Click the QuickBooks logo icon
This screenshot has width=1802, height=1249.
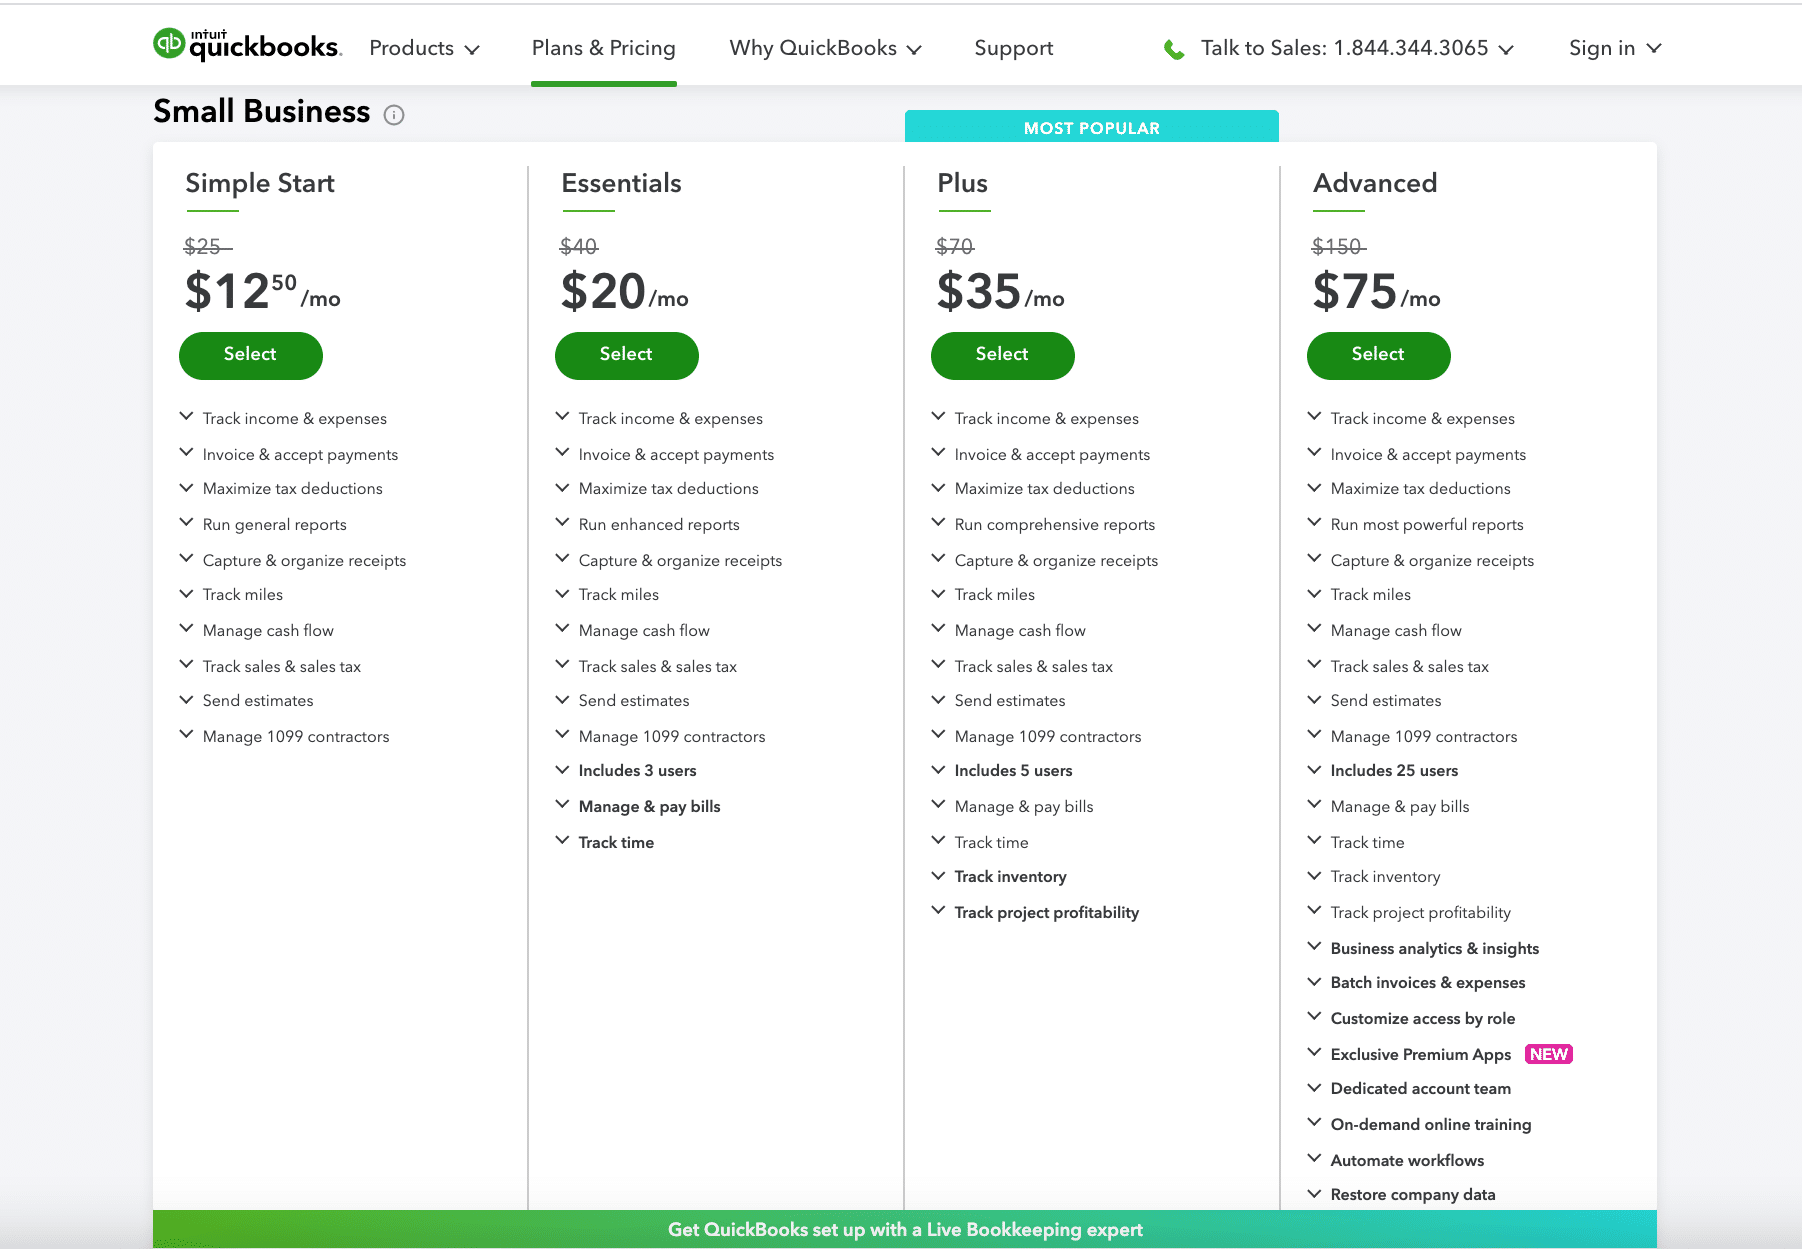[x=169, y=42]
